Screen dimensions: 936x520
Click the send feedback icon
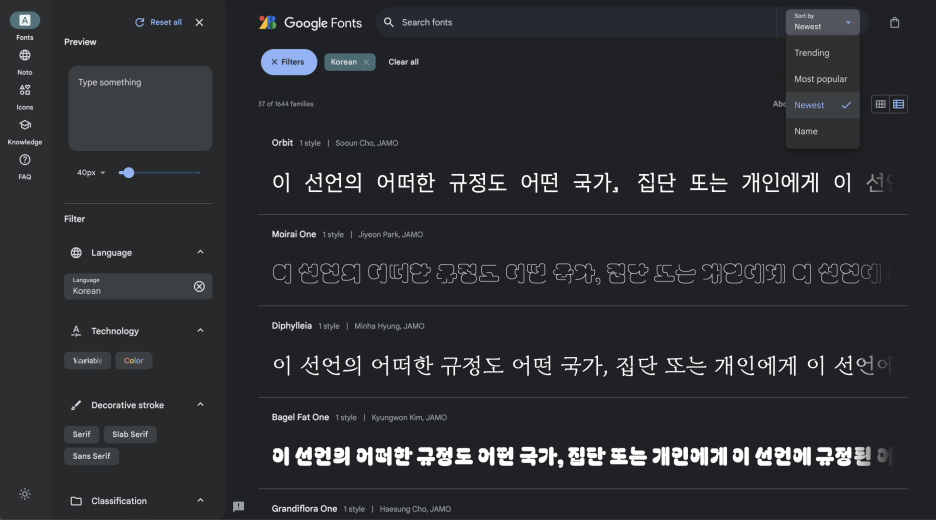tap(238, 506)
